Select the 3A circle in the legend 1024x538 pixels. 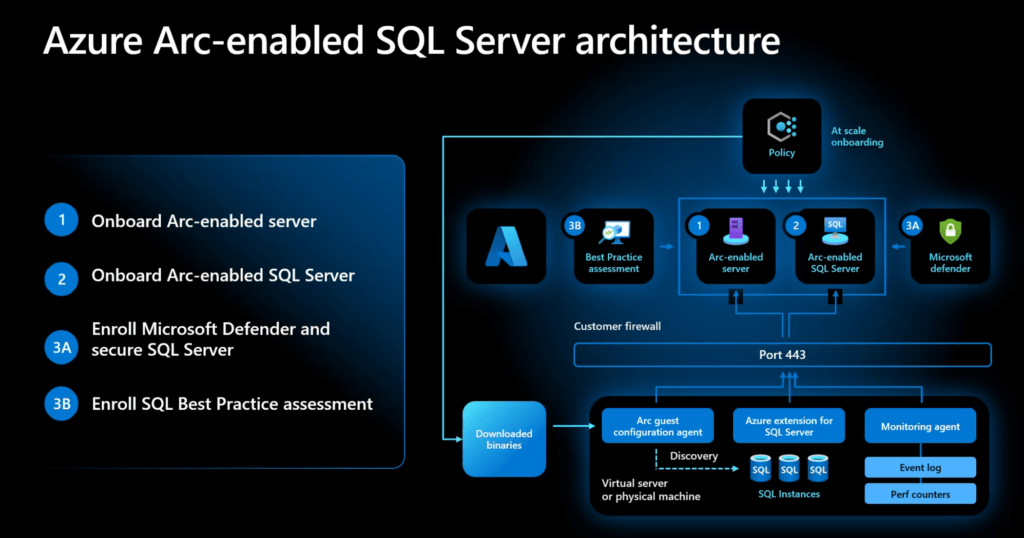[61, 347]
